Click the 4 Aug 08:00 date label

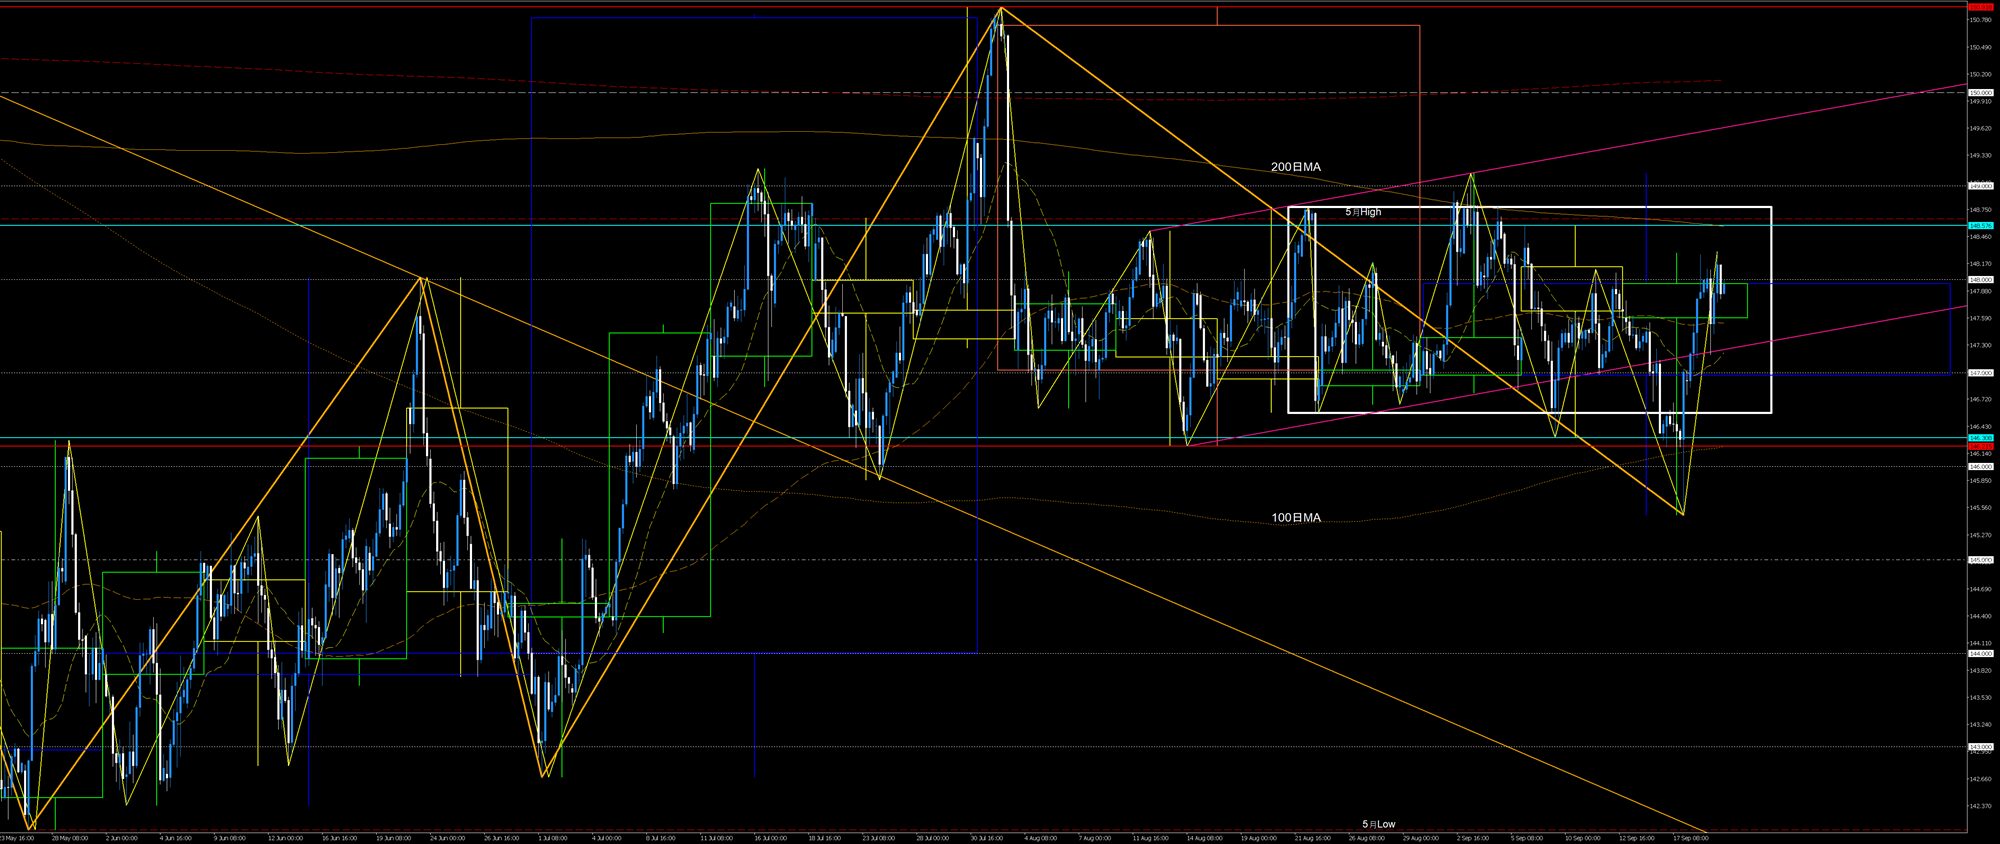1040,838
